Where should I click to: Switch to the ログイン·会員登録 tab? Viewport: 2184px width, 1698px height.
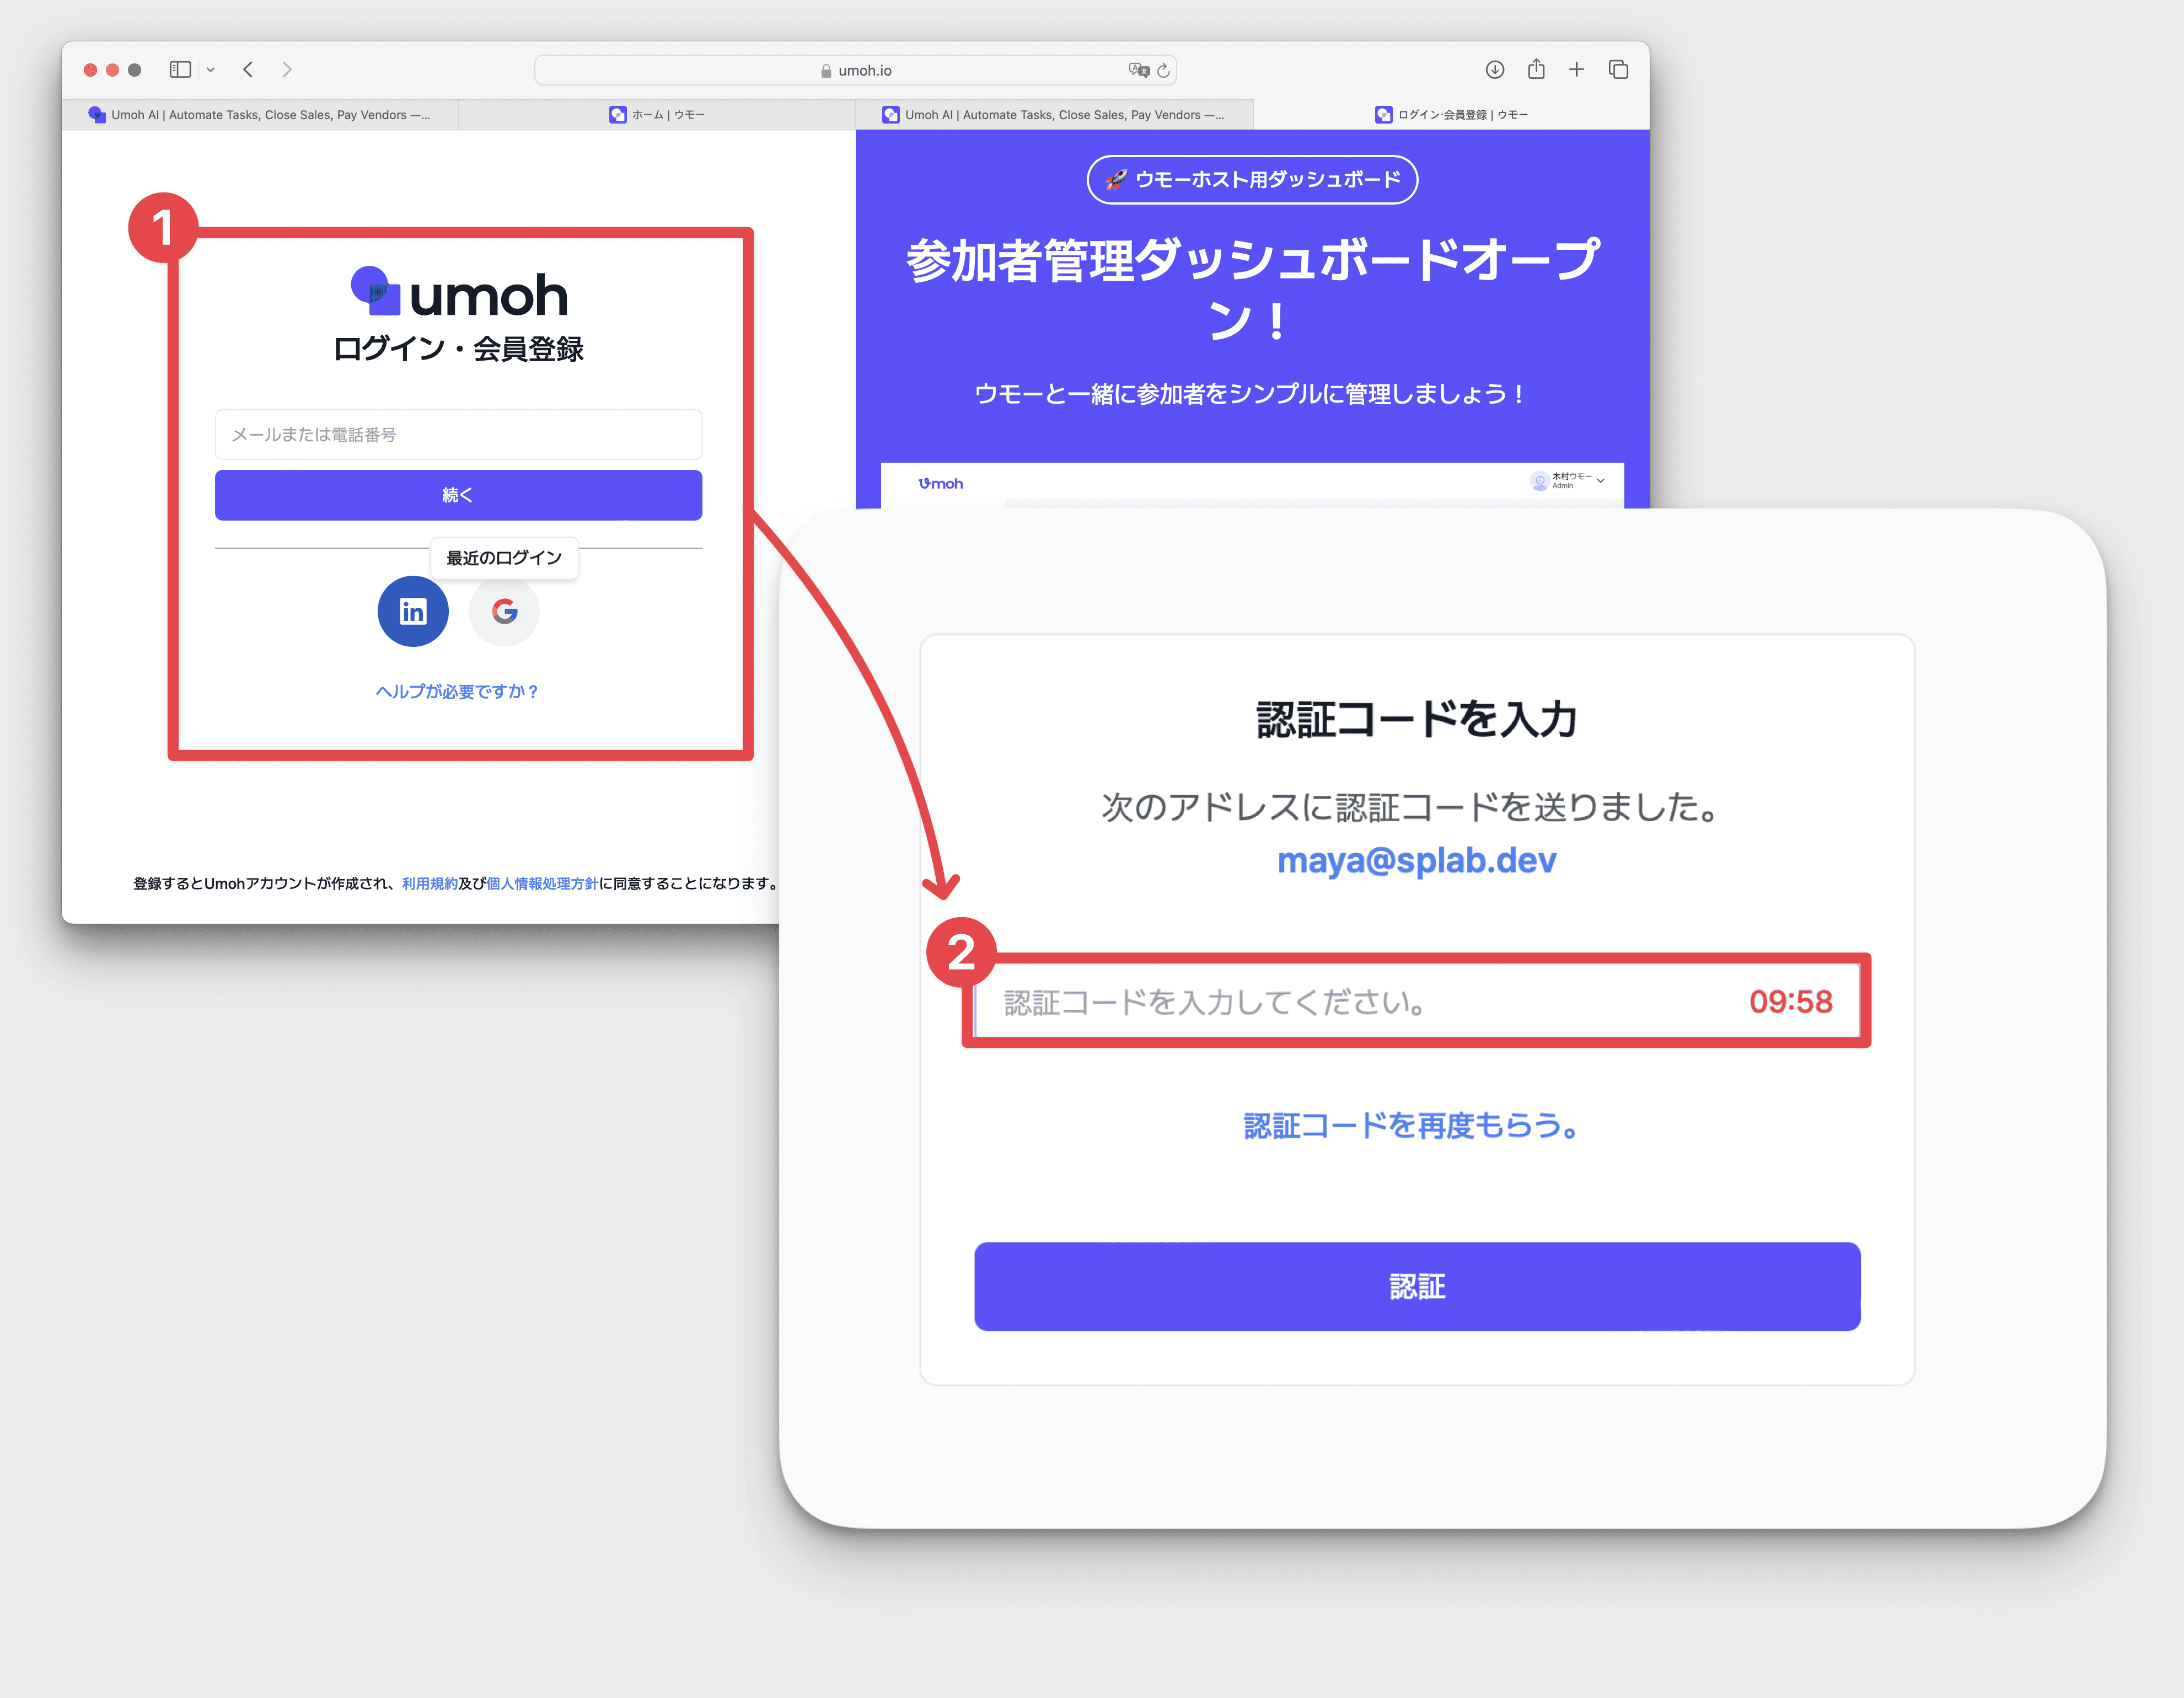[x=1451, y=115]
